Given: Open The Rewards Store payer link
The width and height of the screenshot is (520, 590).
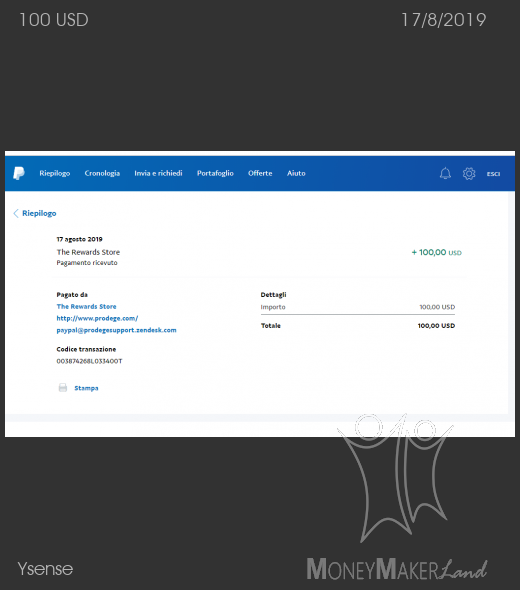Looking at the screenshot, I should (x=86, y=306).
